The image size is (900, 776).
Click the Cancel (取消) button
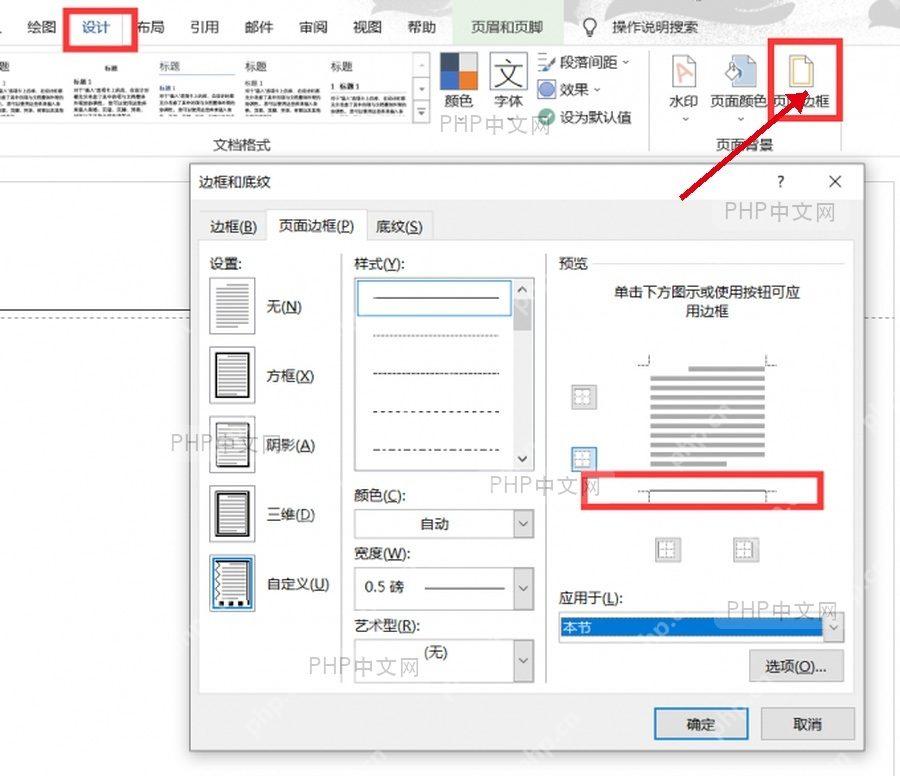[x=807, y=724]
